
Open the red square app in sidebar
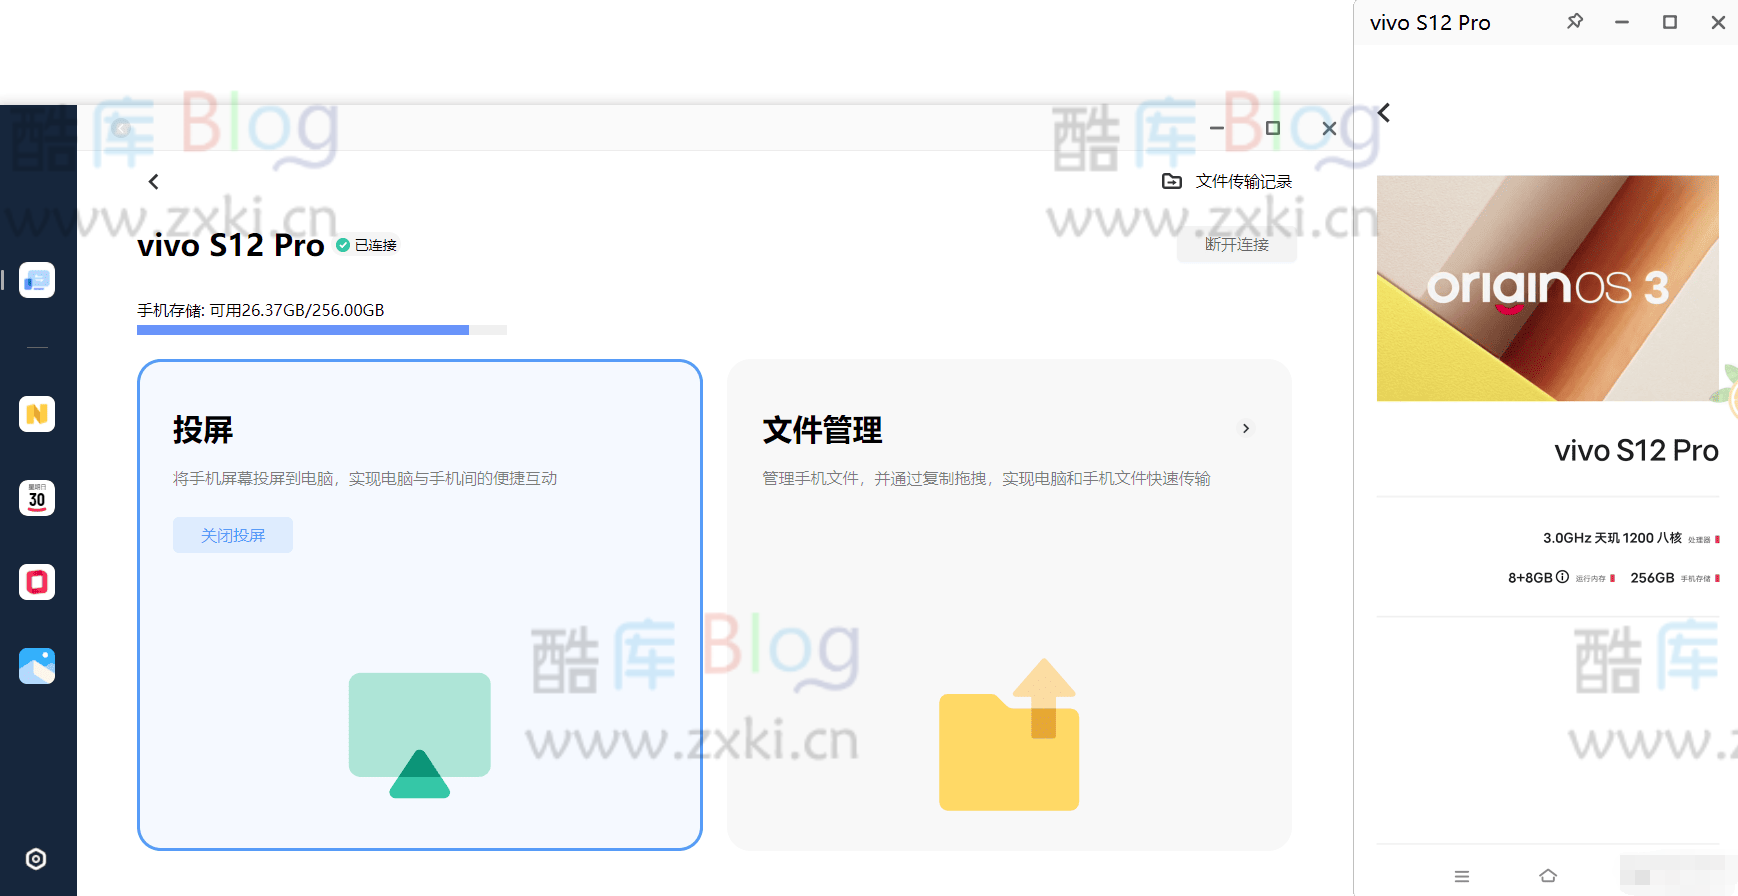37,582
